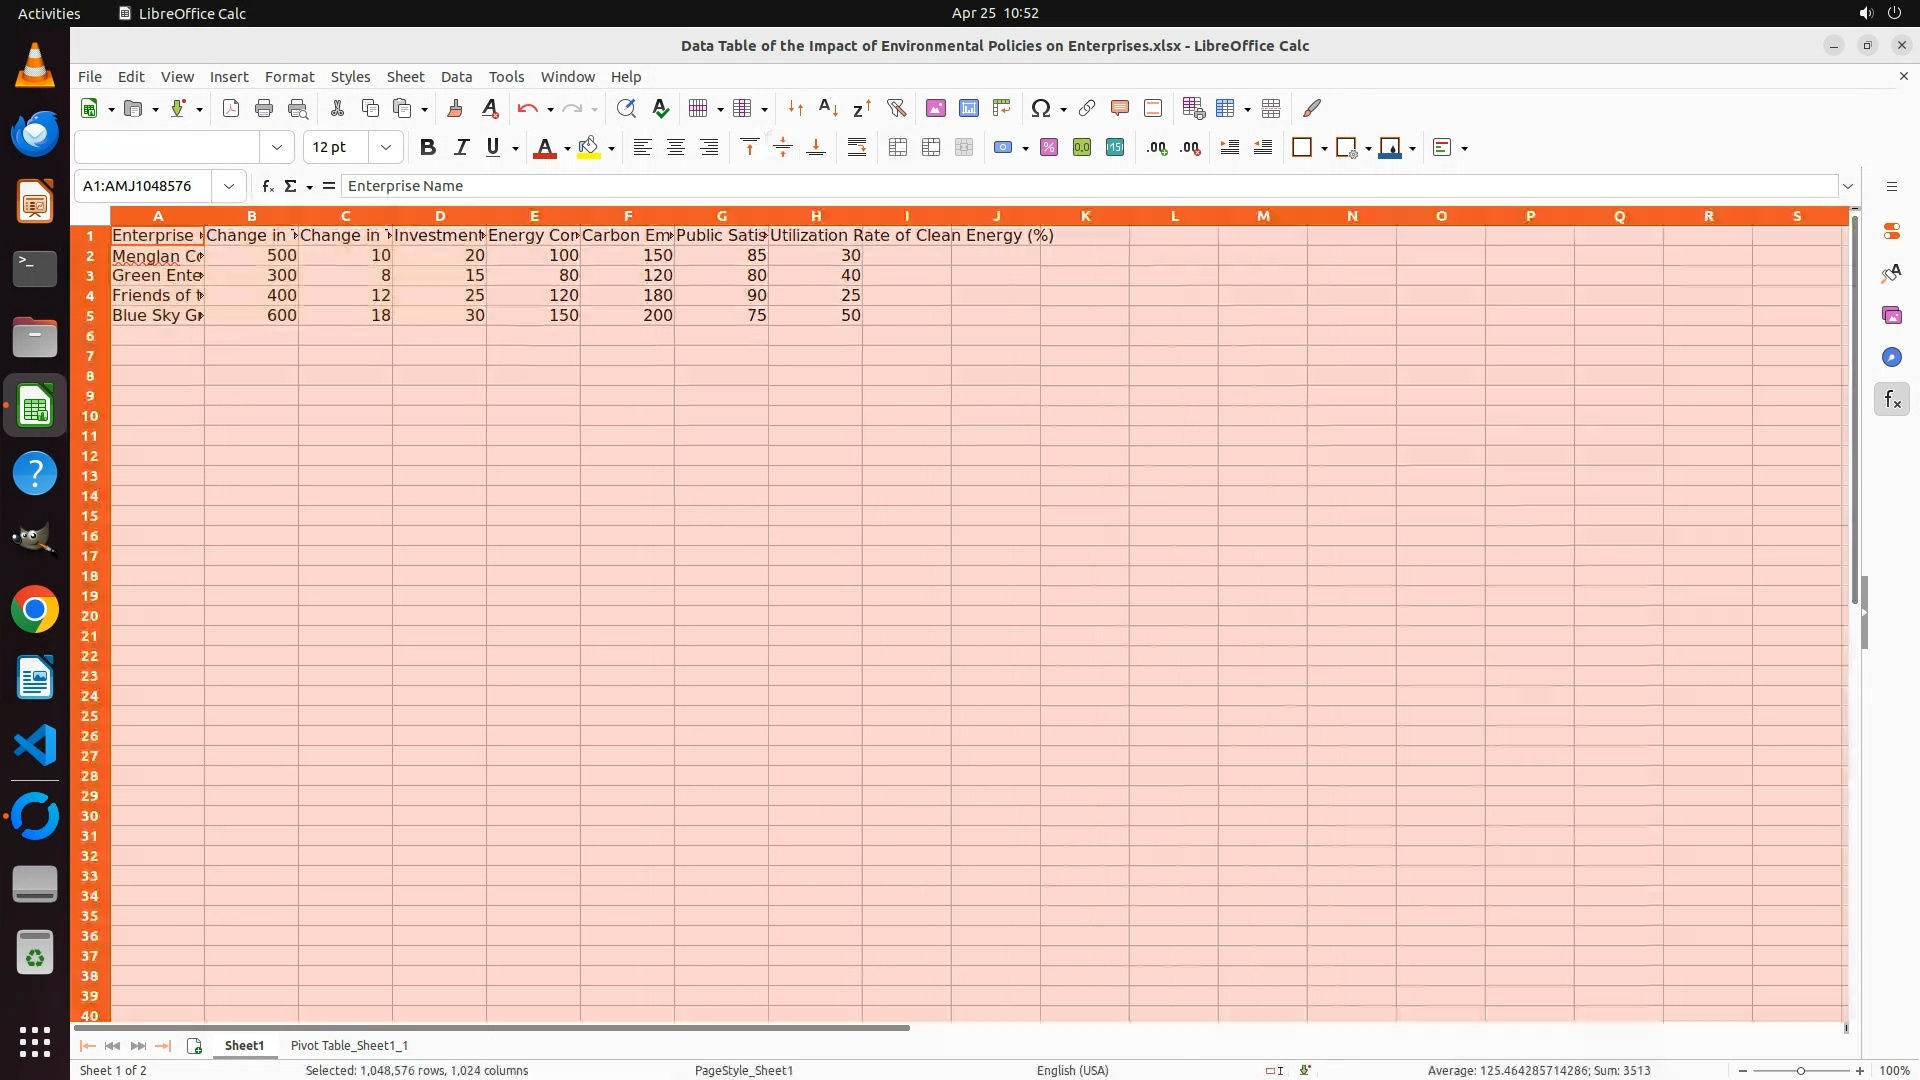Toggle Wrap Text button
The height and width of the screenshot is (1080, 1920).
[856, 148]
